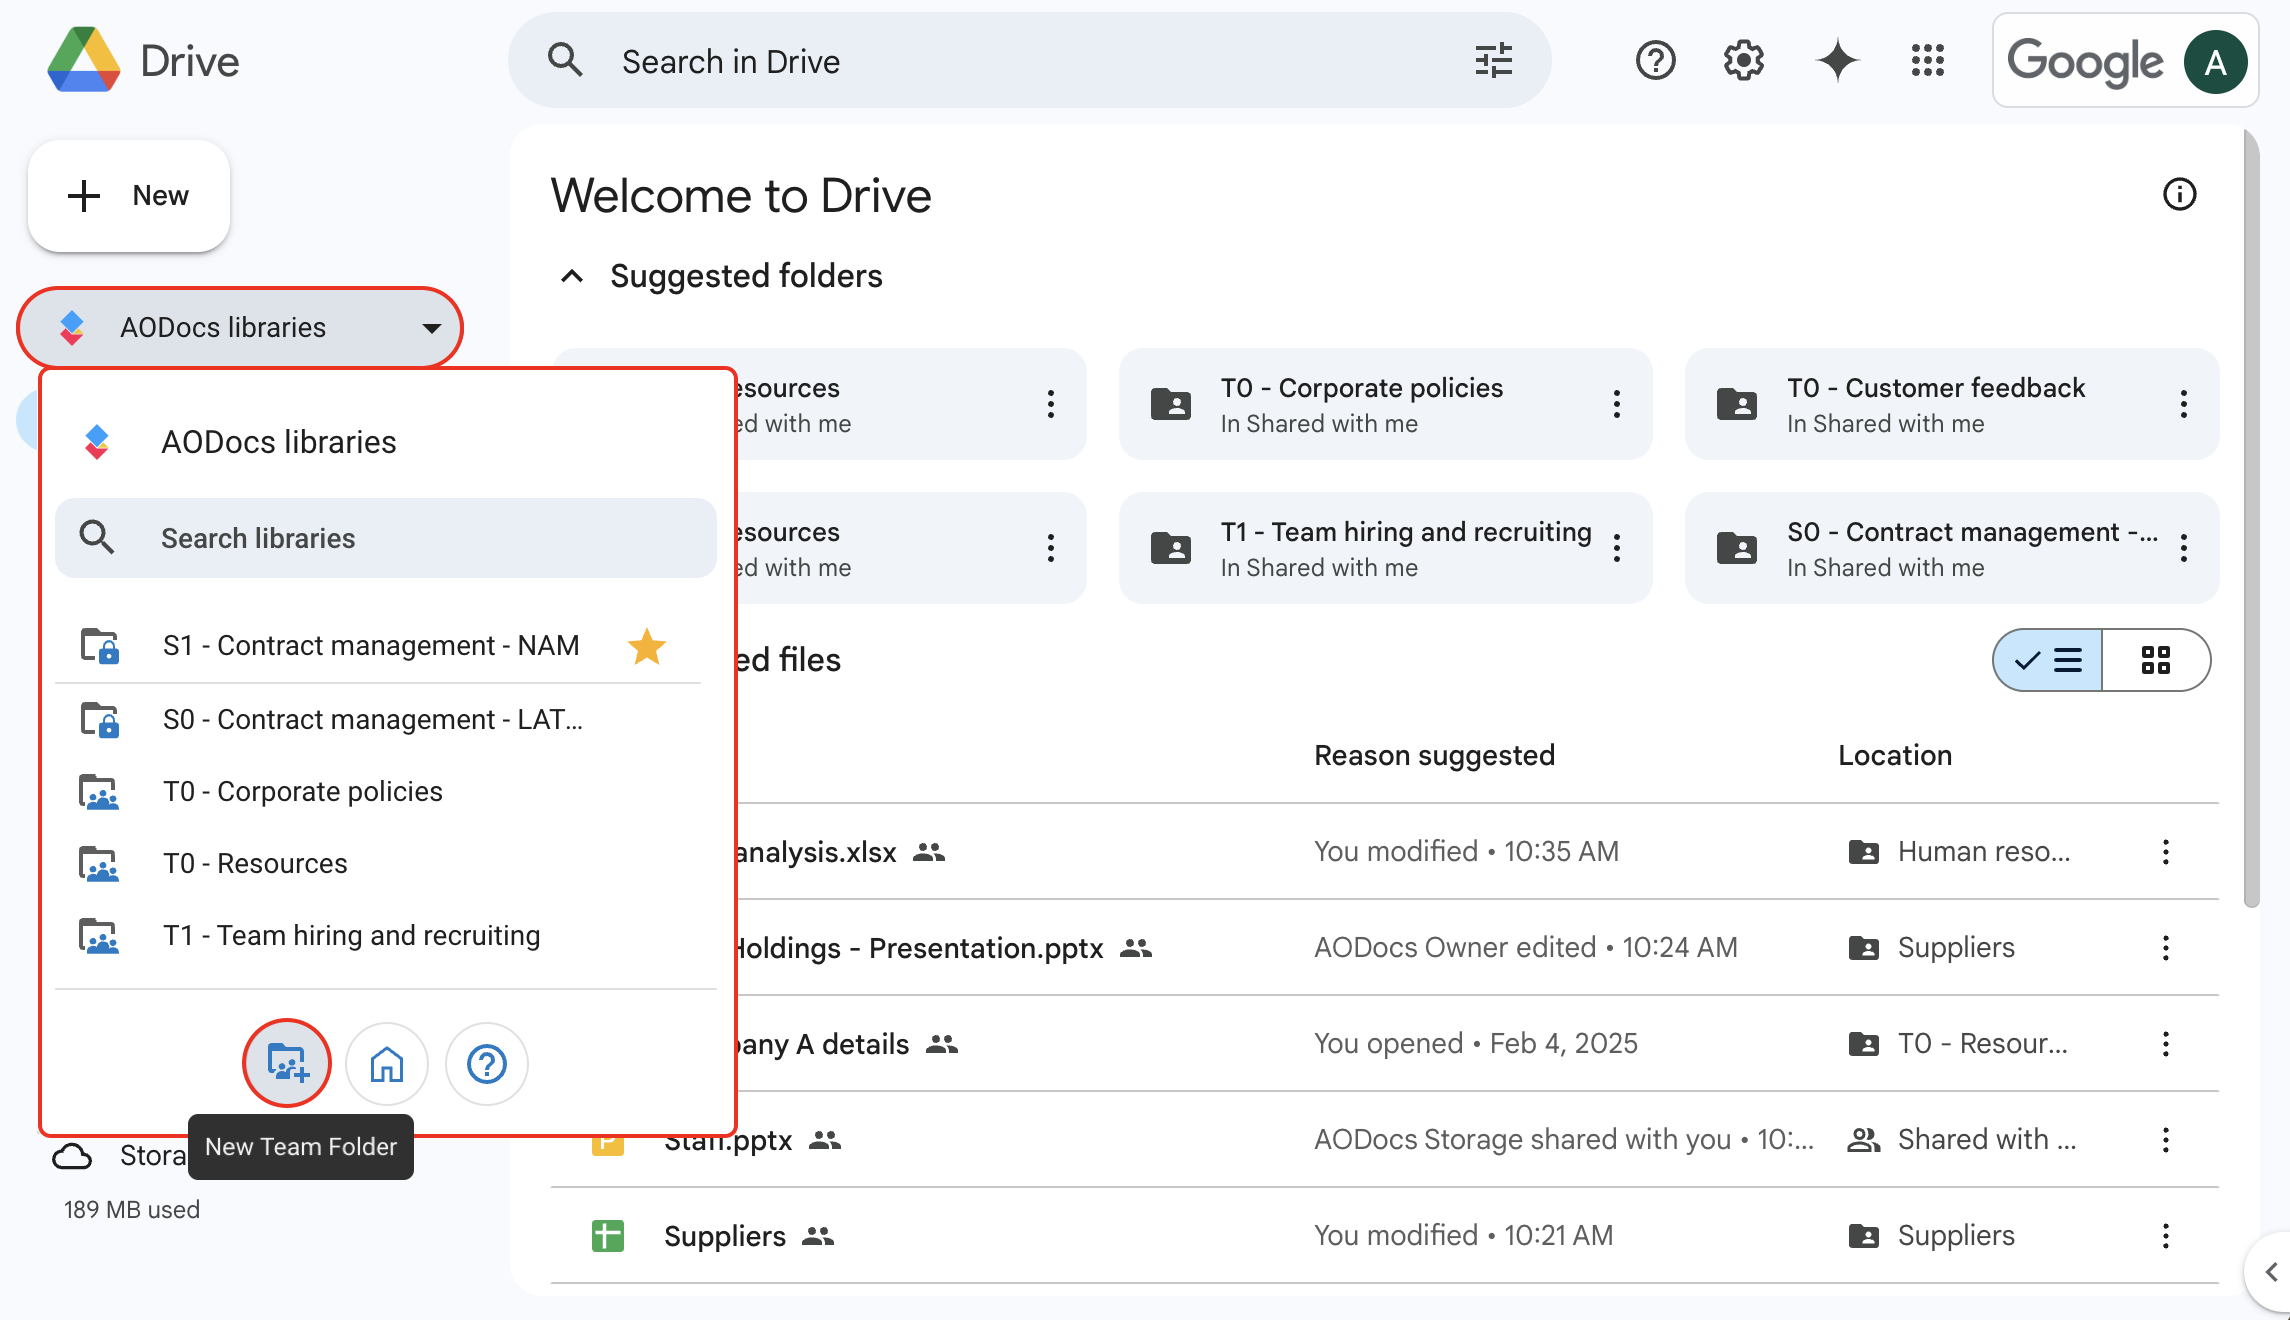Open T0 - Customer feedback suggested folder
Screen dimensions: 2290x1320
click(1952, 404)
